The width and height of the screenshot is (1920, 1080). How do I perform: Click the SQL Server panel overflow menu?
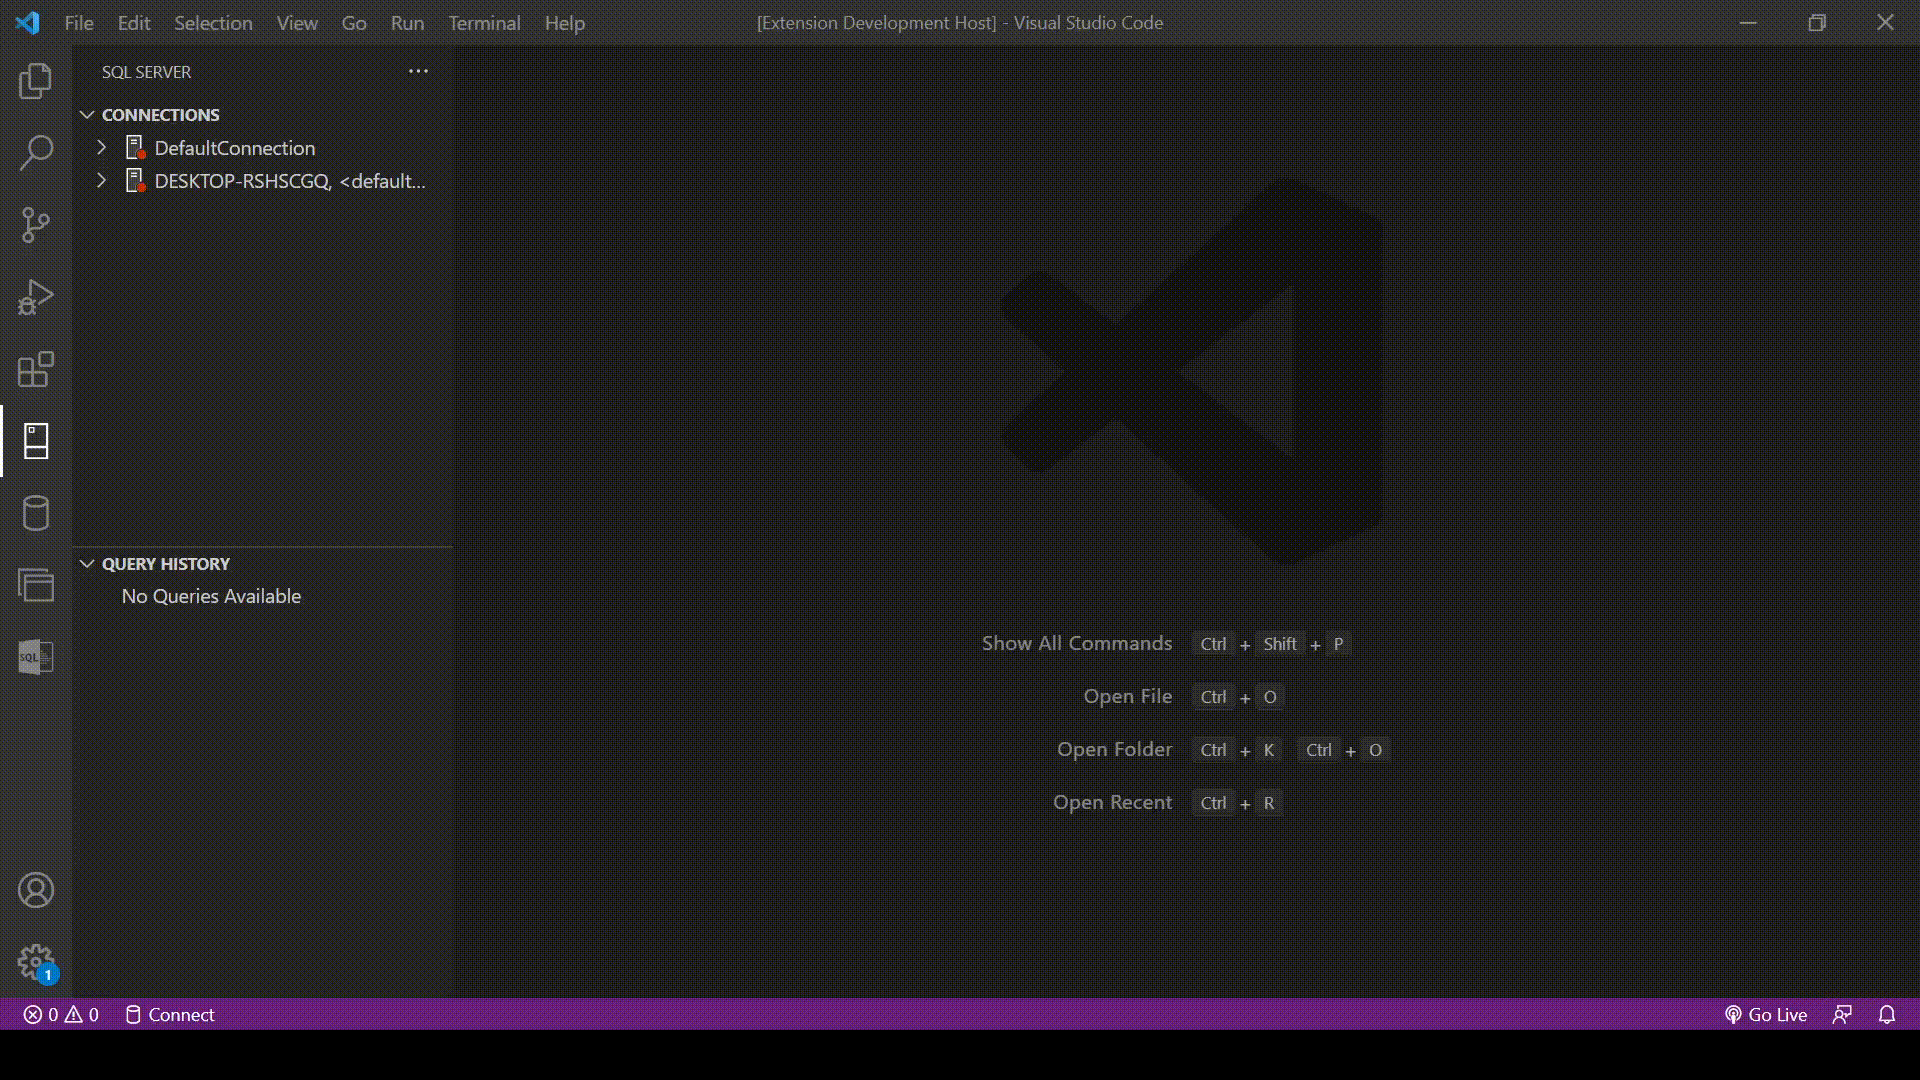(418, 71)
